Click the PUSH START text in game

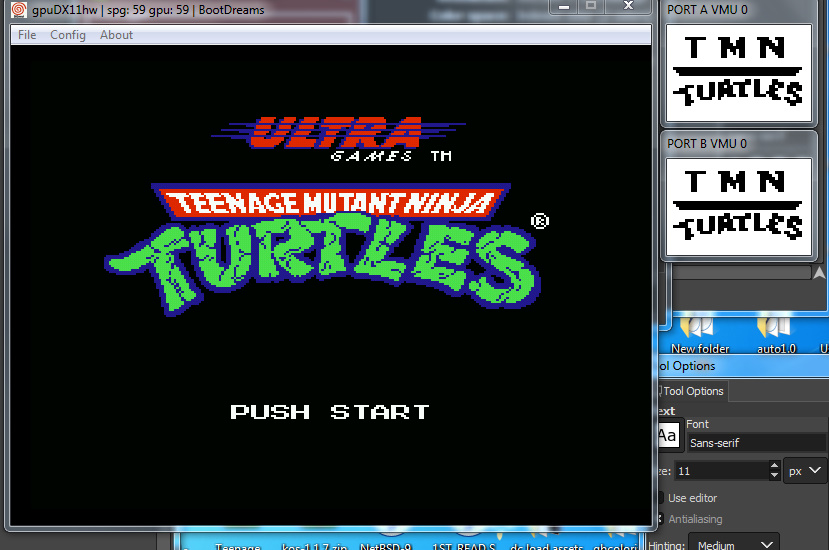tap(330, 412)
